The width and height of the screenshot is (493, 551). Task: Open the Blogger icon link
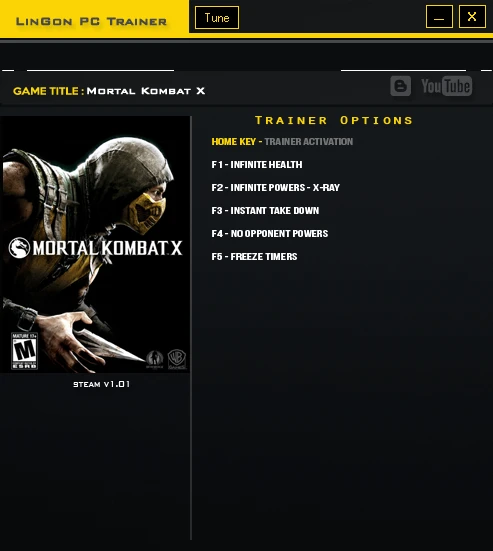coord(401,86)
